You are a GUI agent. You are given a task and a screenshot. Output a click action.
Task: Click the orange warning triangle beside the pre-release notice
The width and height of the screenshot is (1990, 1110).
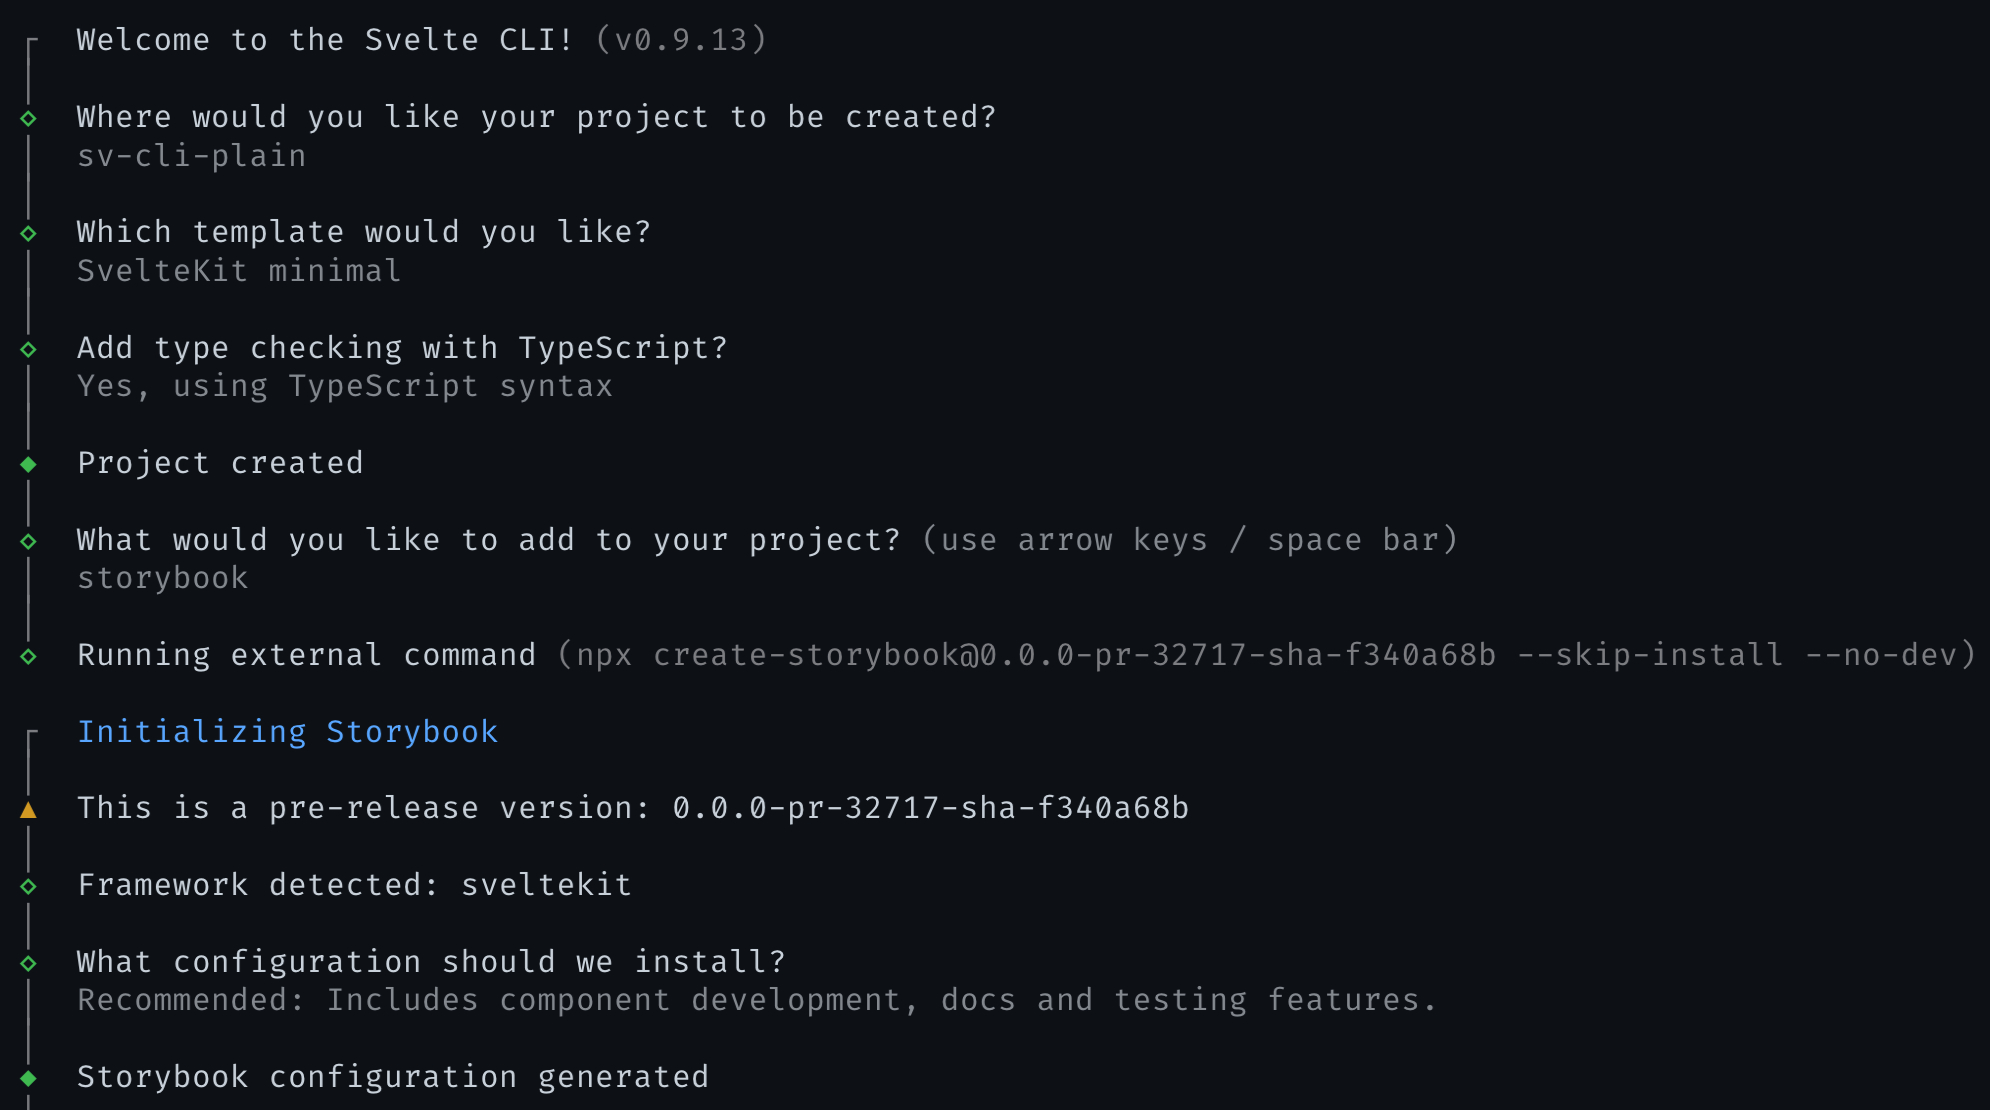[29, 810]
